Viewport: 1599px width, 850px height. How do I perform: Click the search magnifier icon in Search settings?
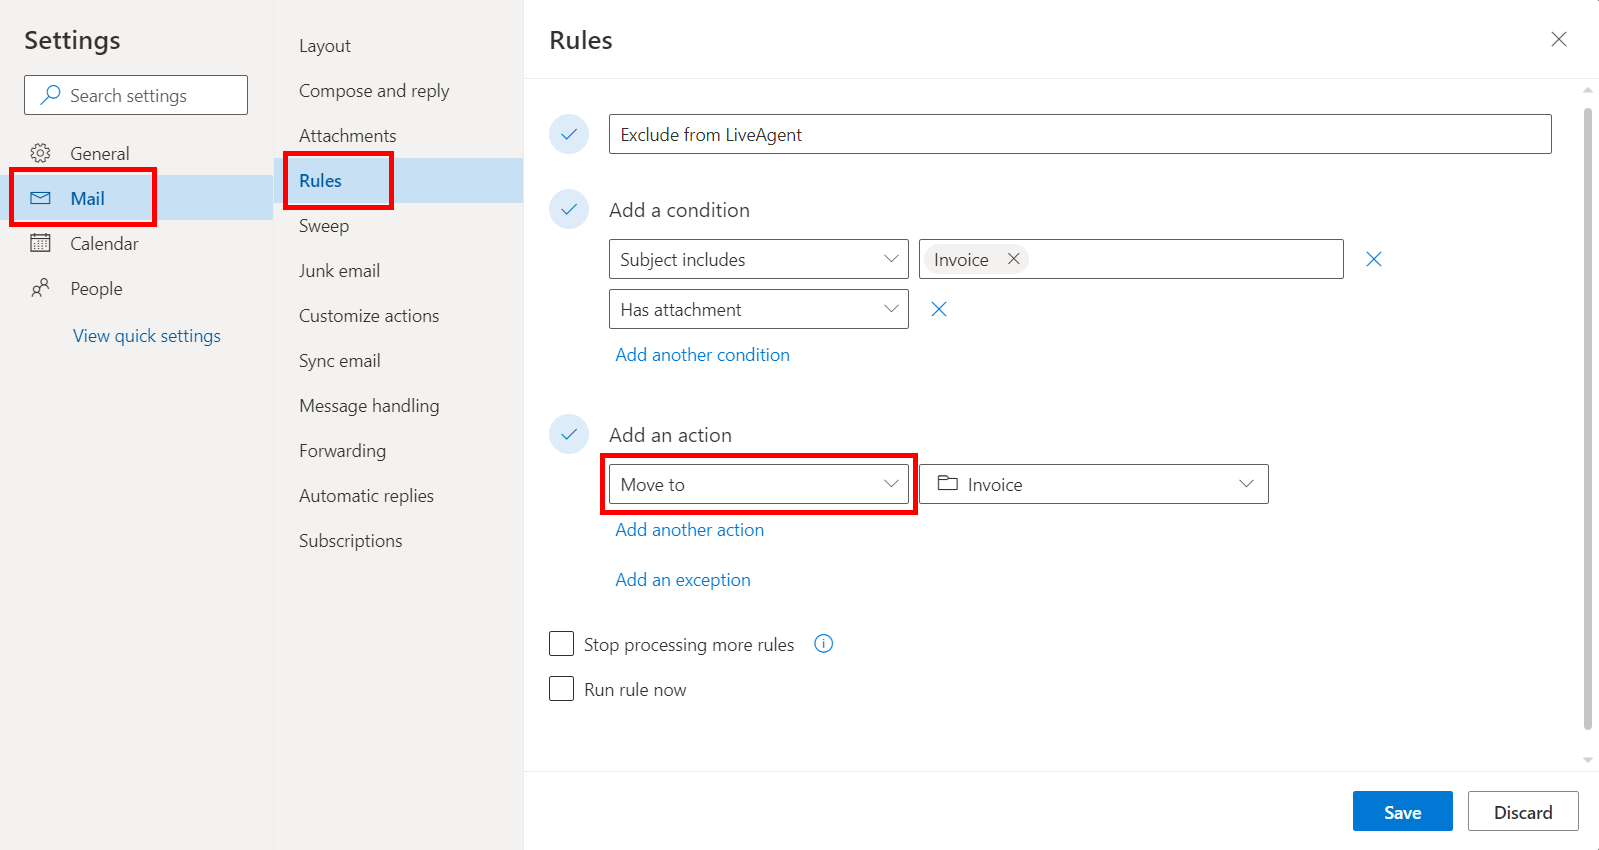(50, 95)
